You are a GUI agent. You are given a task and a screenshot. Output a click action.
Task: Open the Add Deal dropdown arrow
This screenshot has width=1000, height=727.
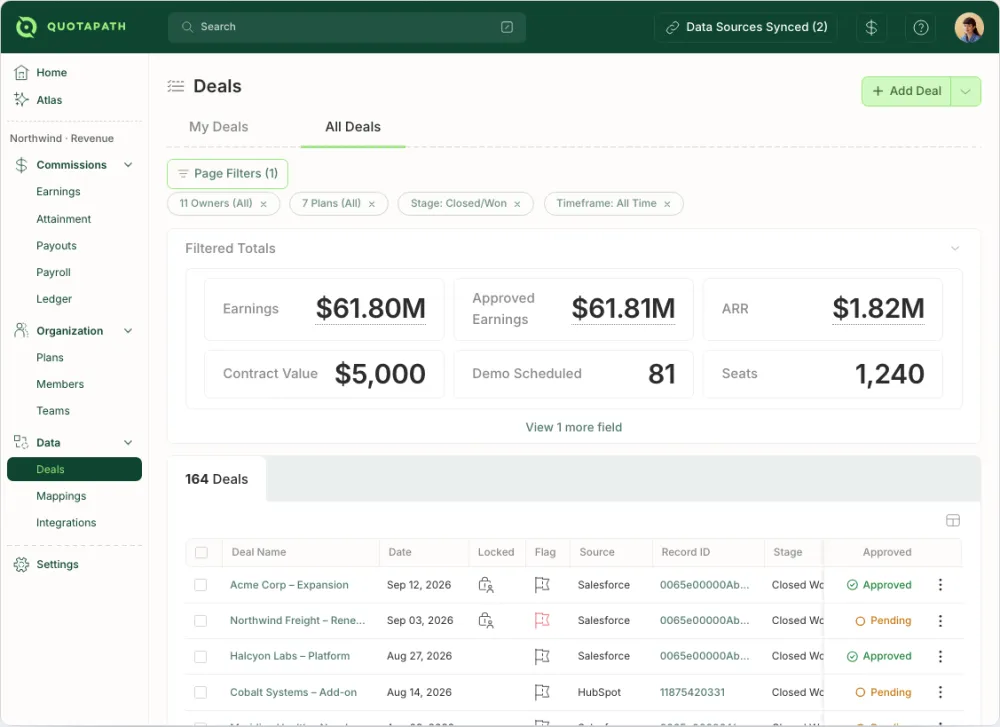coord(966,91)
